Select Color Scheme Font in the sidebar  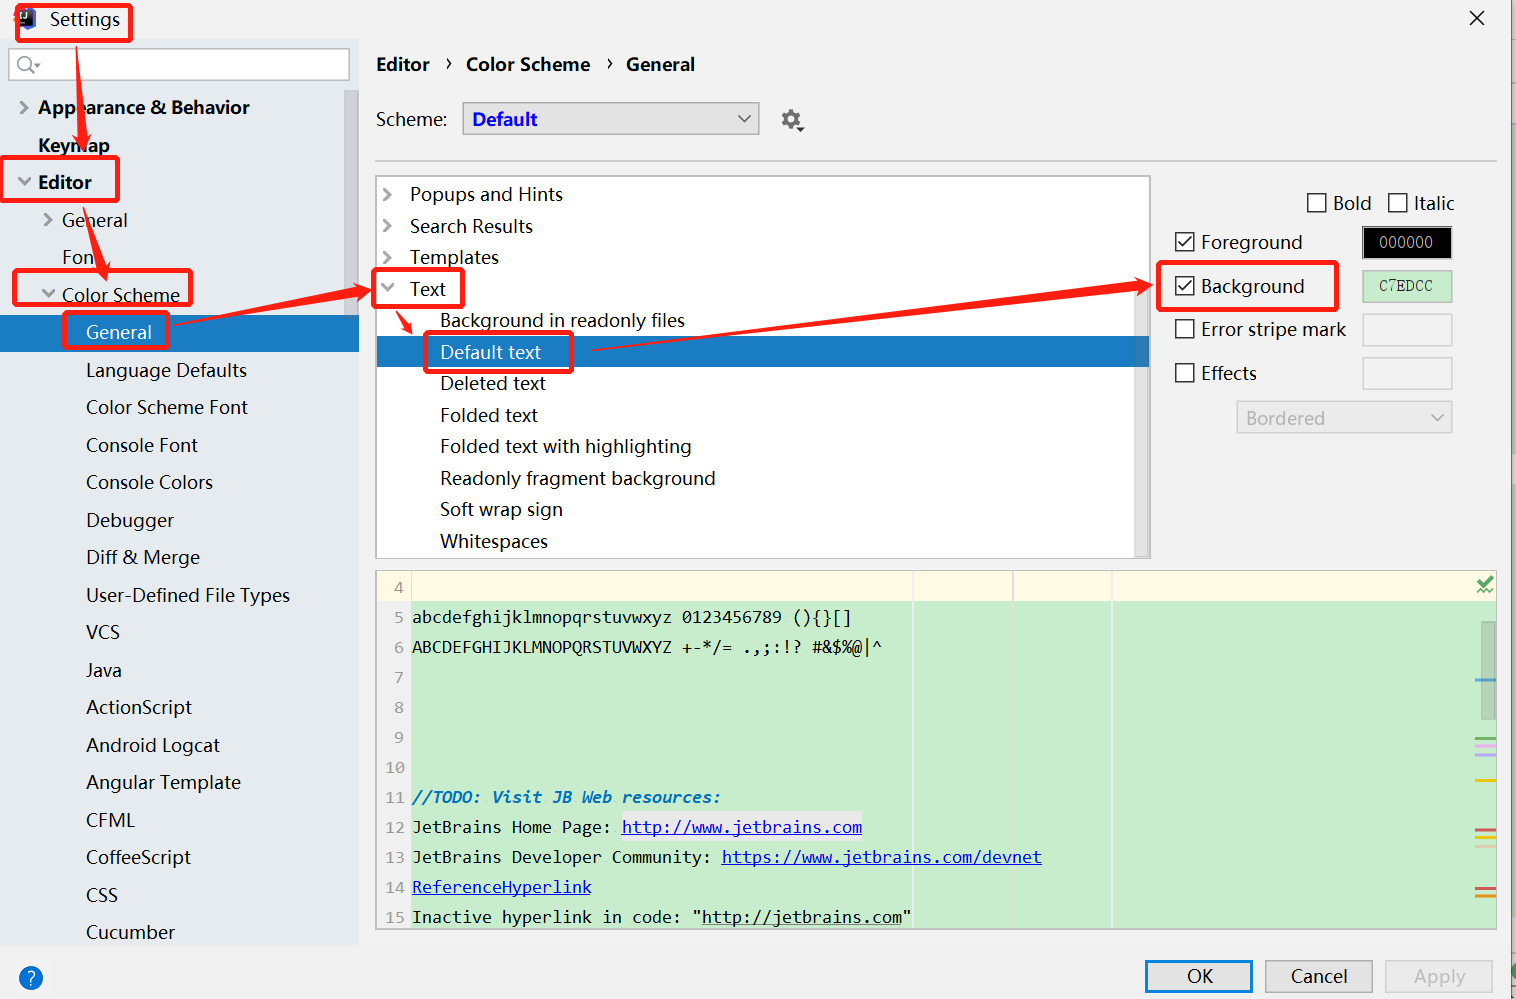click(167, 407)
